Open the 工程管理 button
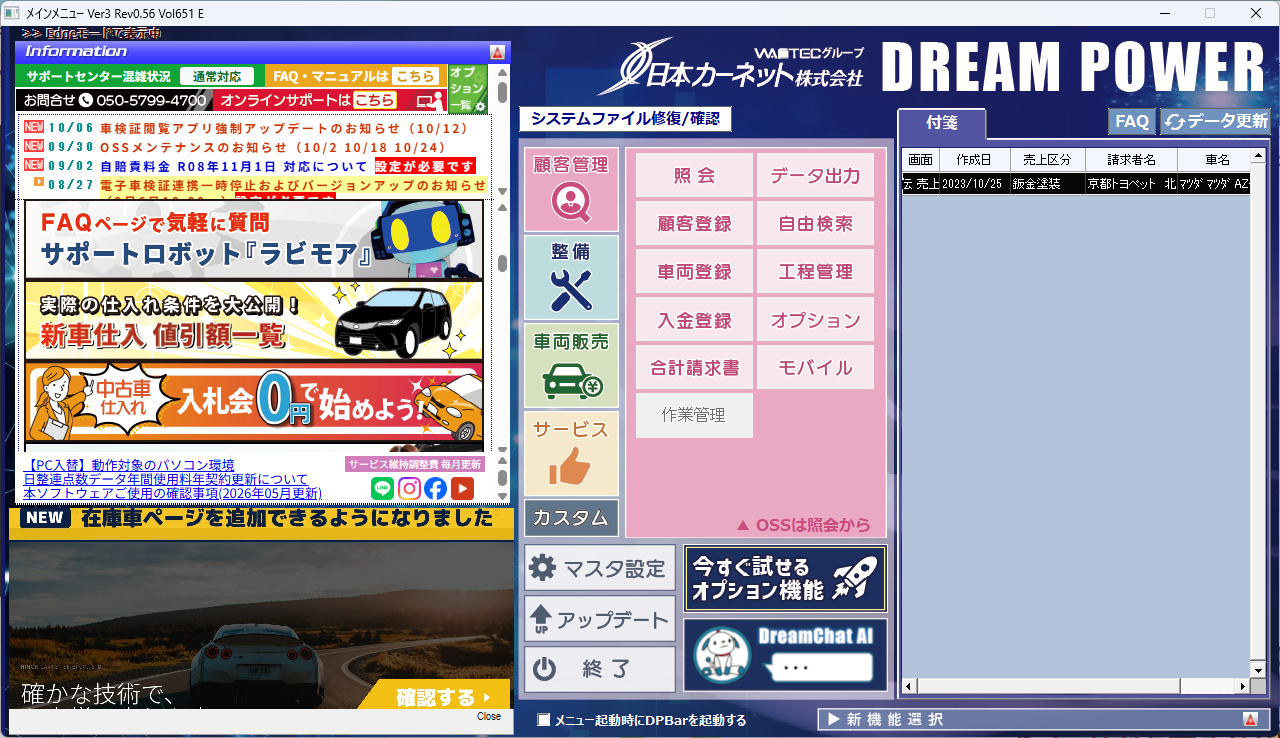Image resolution: width=1280 pixels, height=738 pixels. point(815,271)
